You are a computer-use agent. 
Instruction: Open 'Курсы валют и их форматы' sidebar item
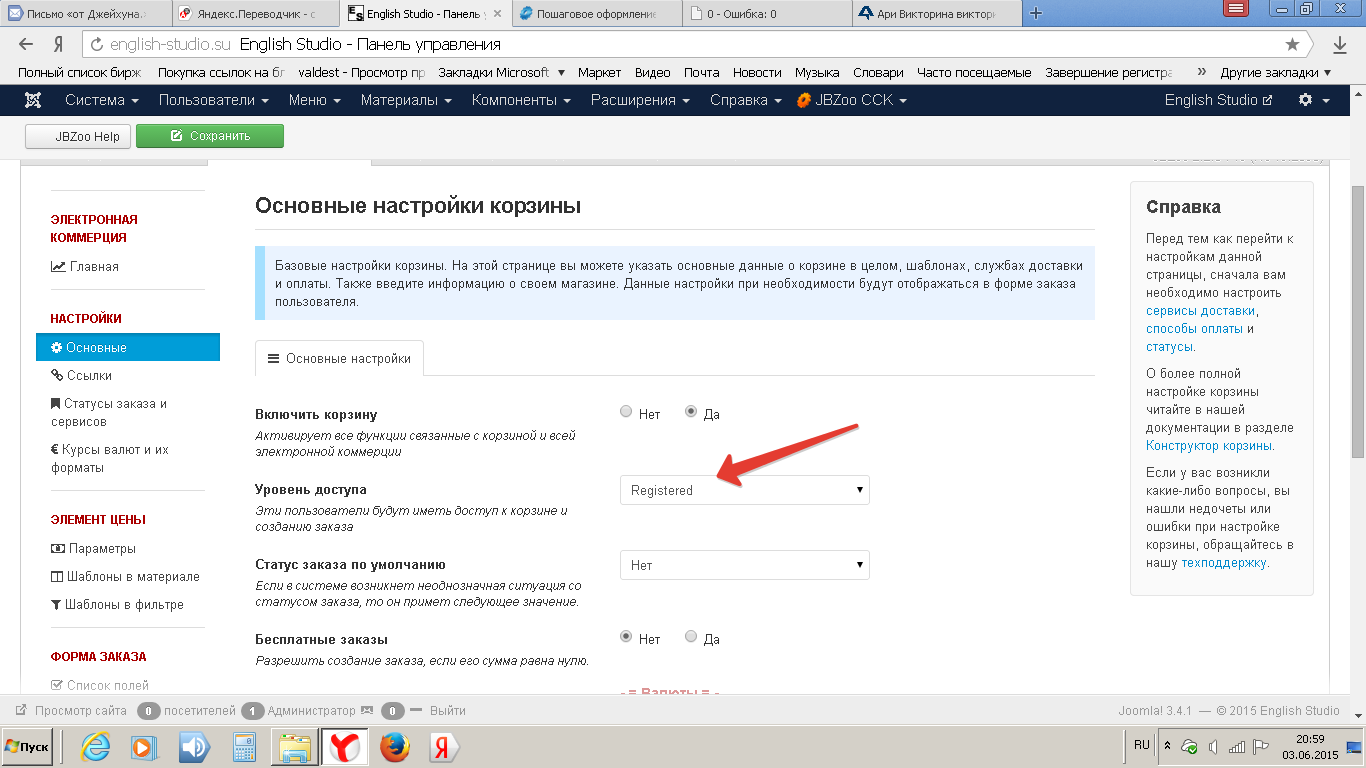point(110,458)
